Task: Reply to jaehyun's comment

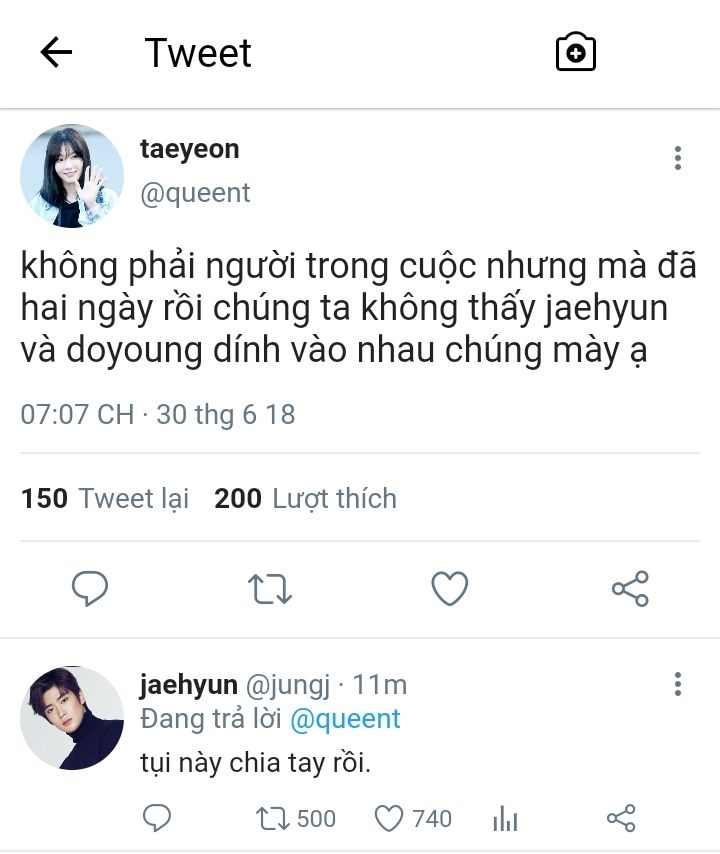Action: pos(157,818)
